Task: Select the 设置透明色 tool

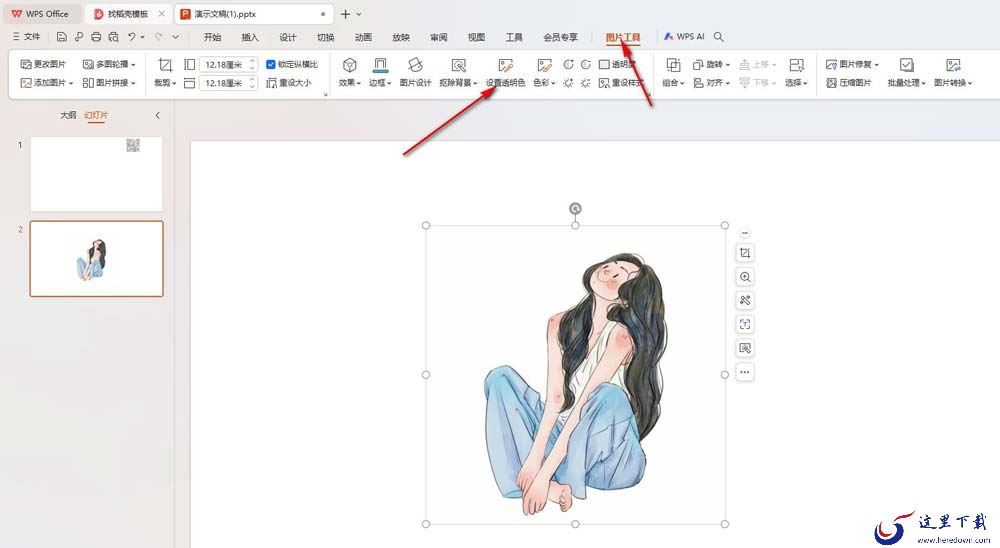Action: (x=505, y=73)
